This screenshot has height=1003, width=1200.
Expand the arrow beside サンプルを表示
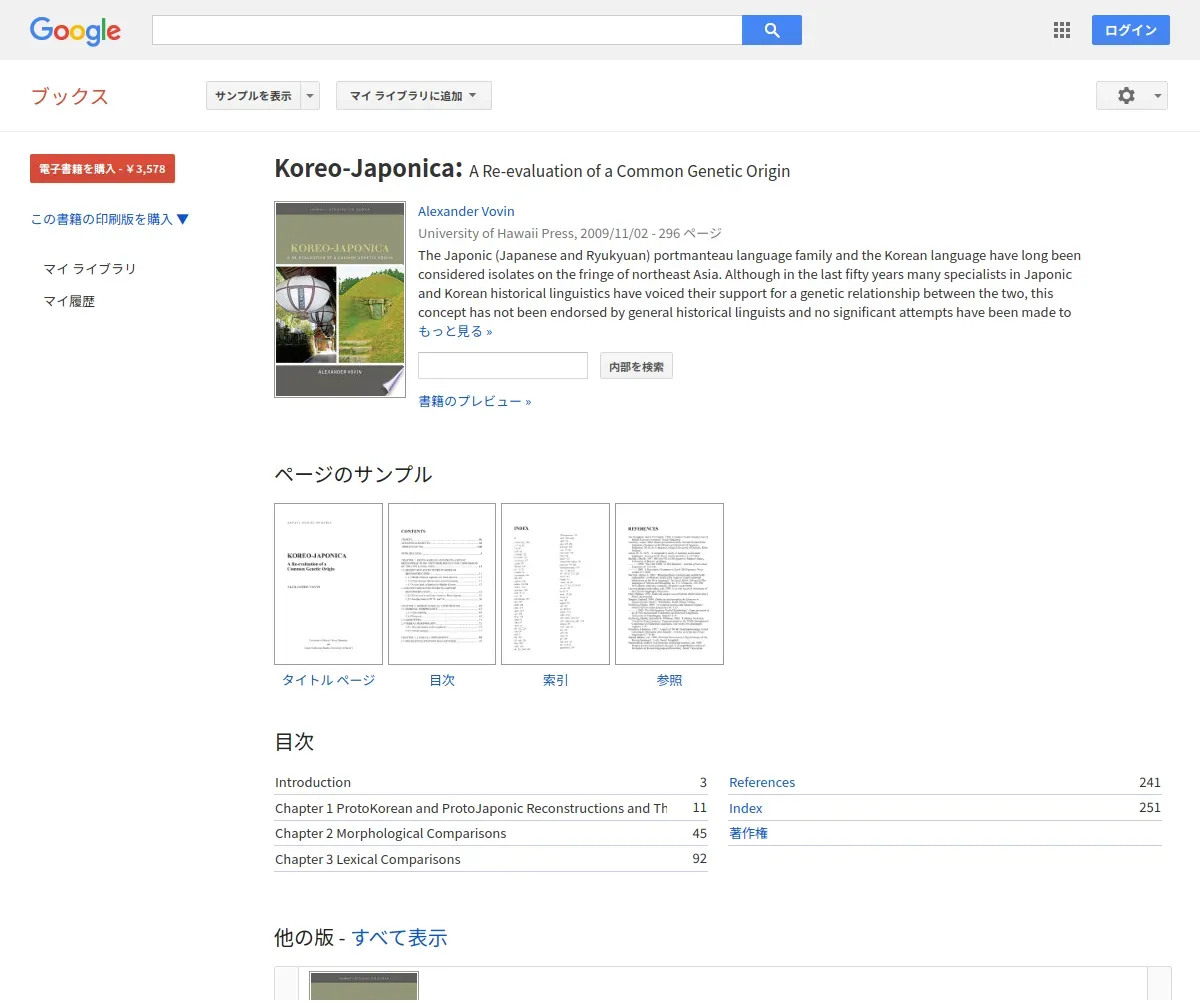(x=310, y=96)
